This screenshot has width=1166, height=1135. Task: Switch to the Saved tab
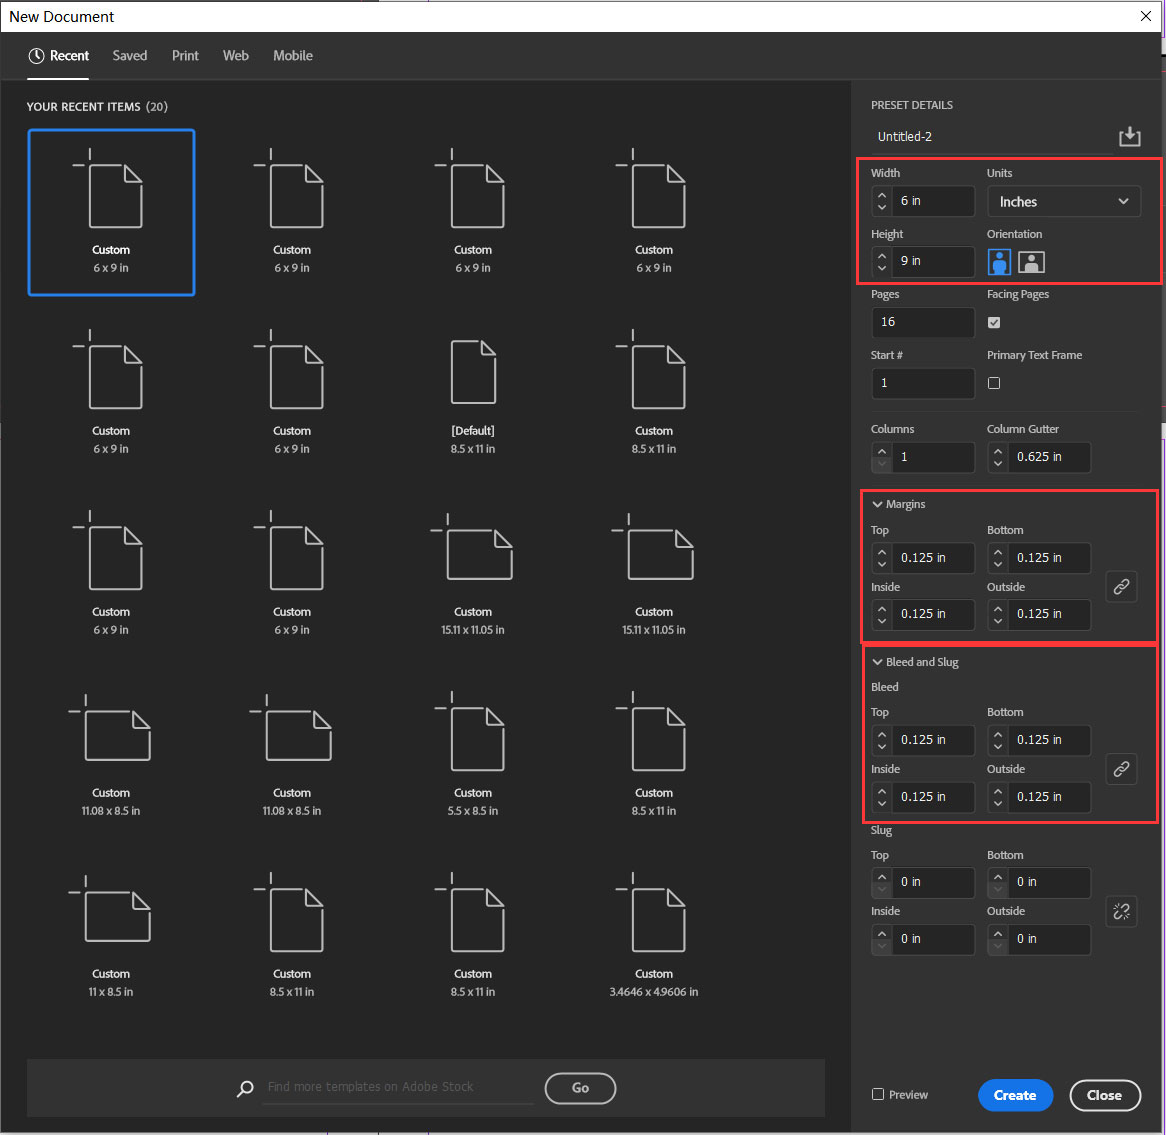click(x=130, y=56)
